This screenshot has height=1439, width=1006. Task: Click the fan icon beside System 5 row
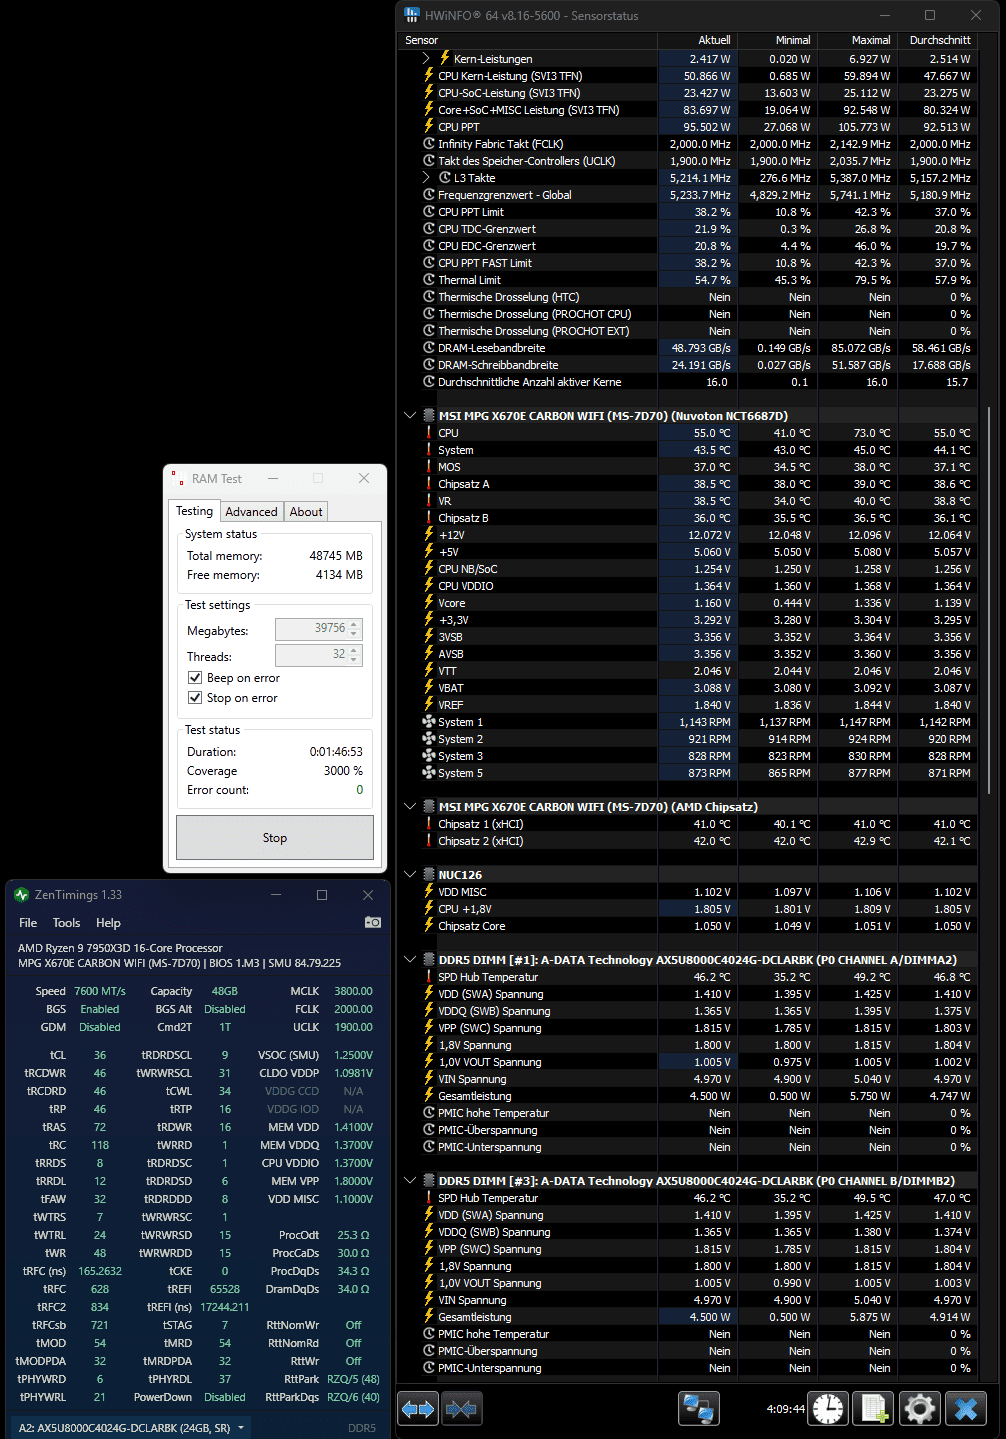[x=429, y=773]
